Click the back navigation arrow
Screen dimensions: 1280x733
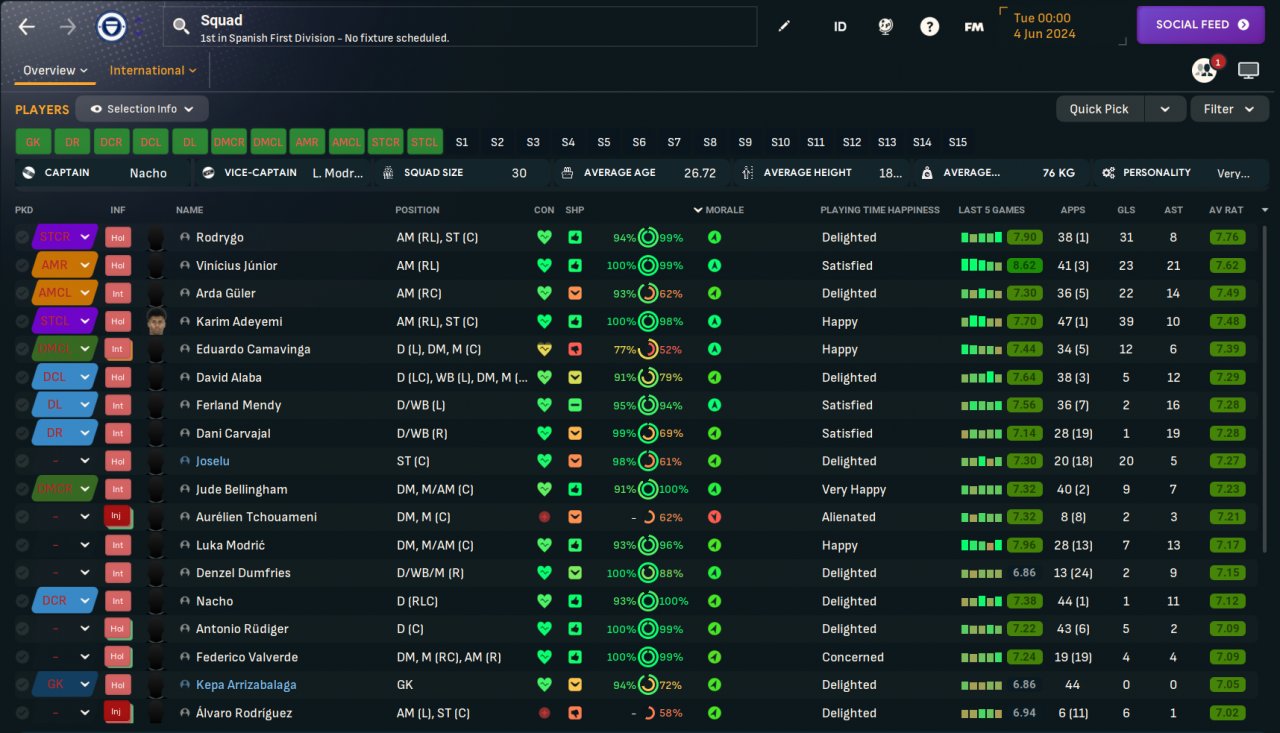pos(27,26)
